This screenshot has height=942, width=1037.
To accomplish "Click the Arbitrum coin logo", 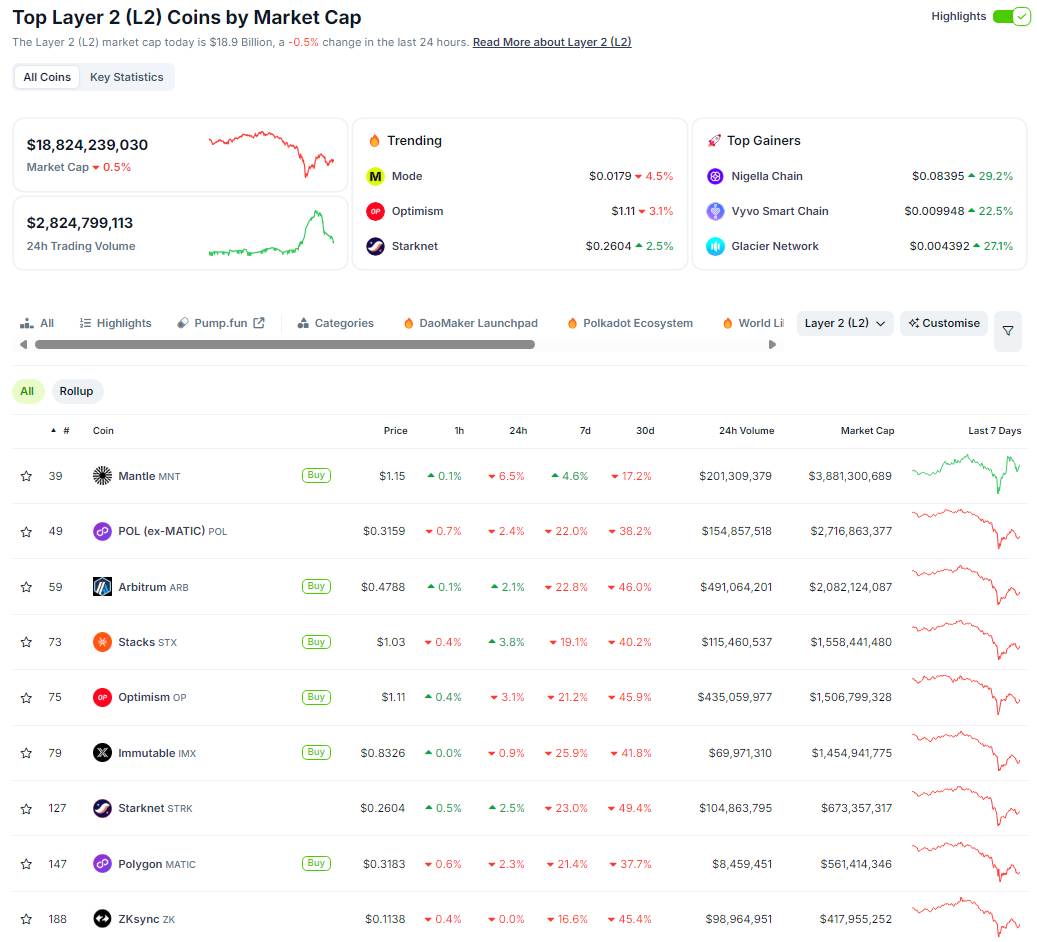I will click(x=103, y=587).
